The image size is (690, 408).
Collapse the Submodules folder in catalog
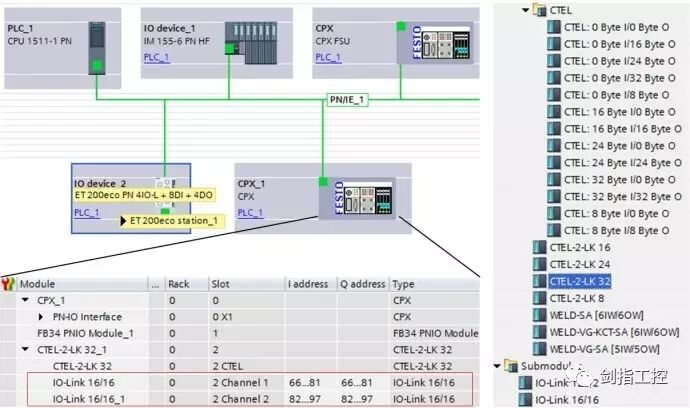pos(497,366)
